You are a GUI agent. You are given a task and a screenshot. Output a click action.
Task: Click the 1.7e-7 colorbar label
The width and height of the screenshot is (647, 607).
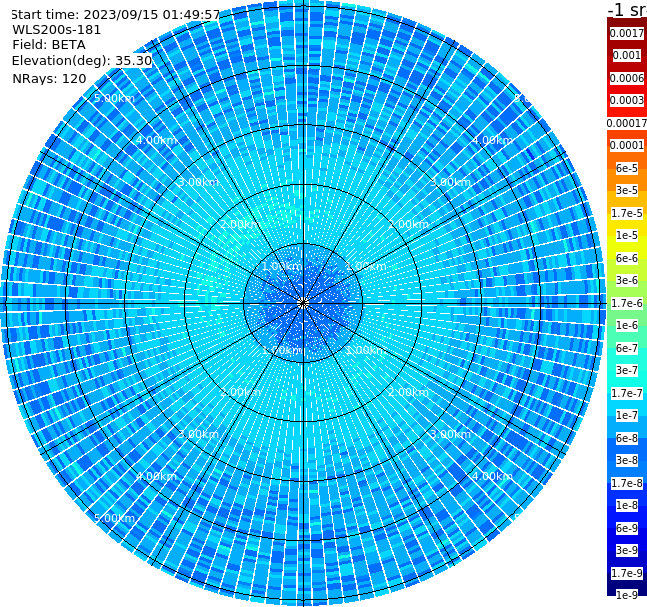[627, 393]
